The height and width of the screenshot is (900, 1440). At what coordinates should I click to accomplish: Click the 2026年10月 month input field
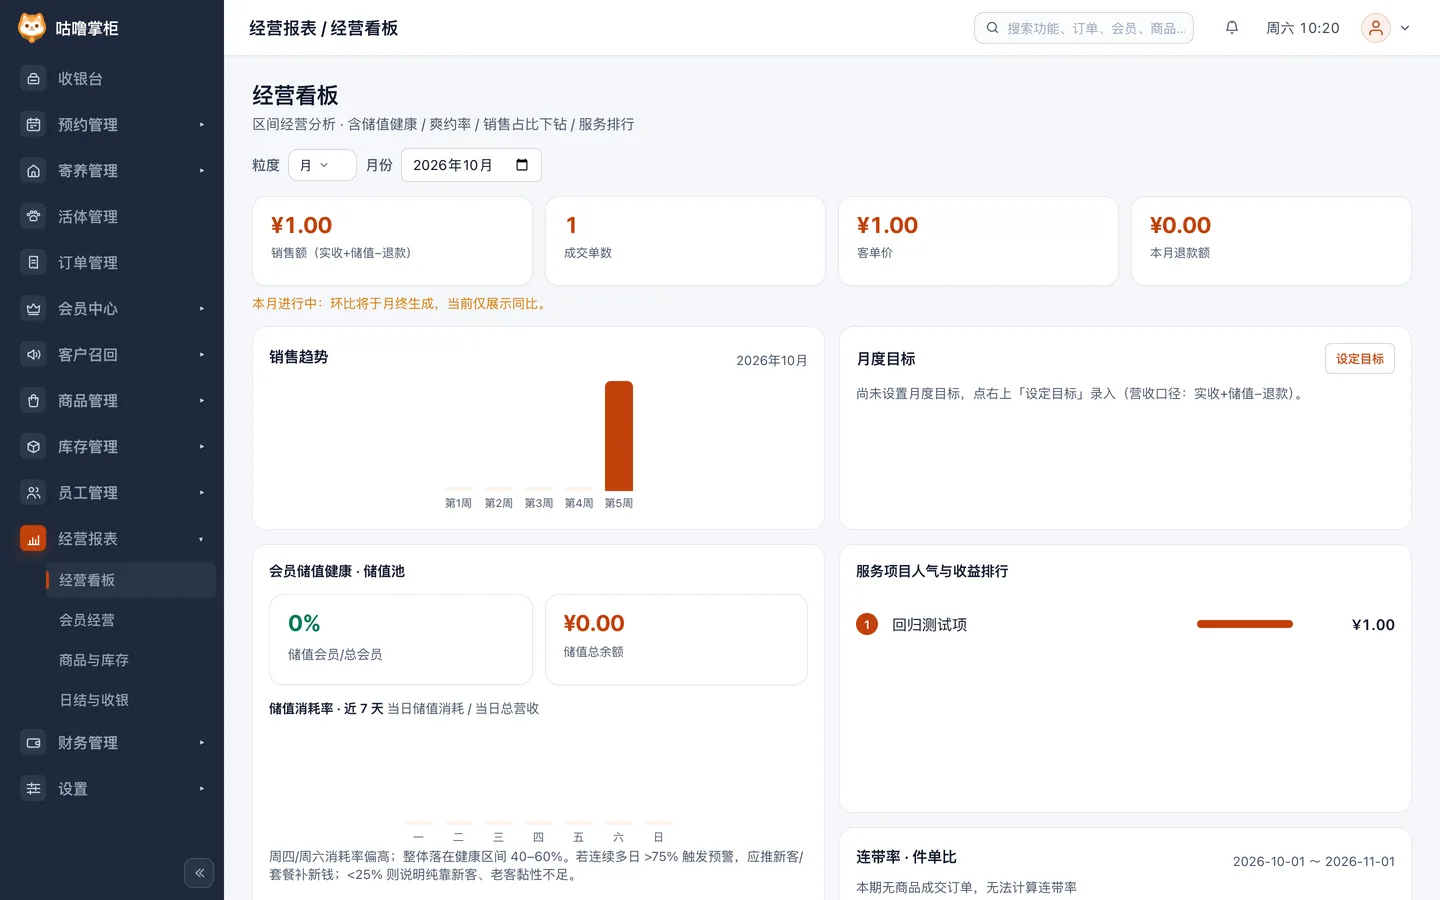[x=471, y=165]
